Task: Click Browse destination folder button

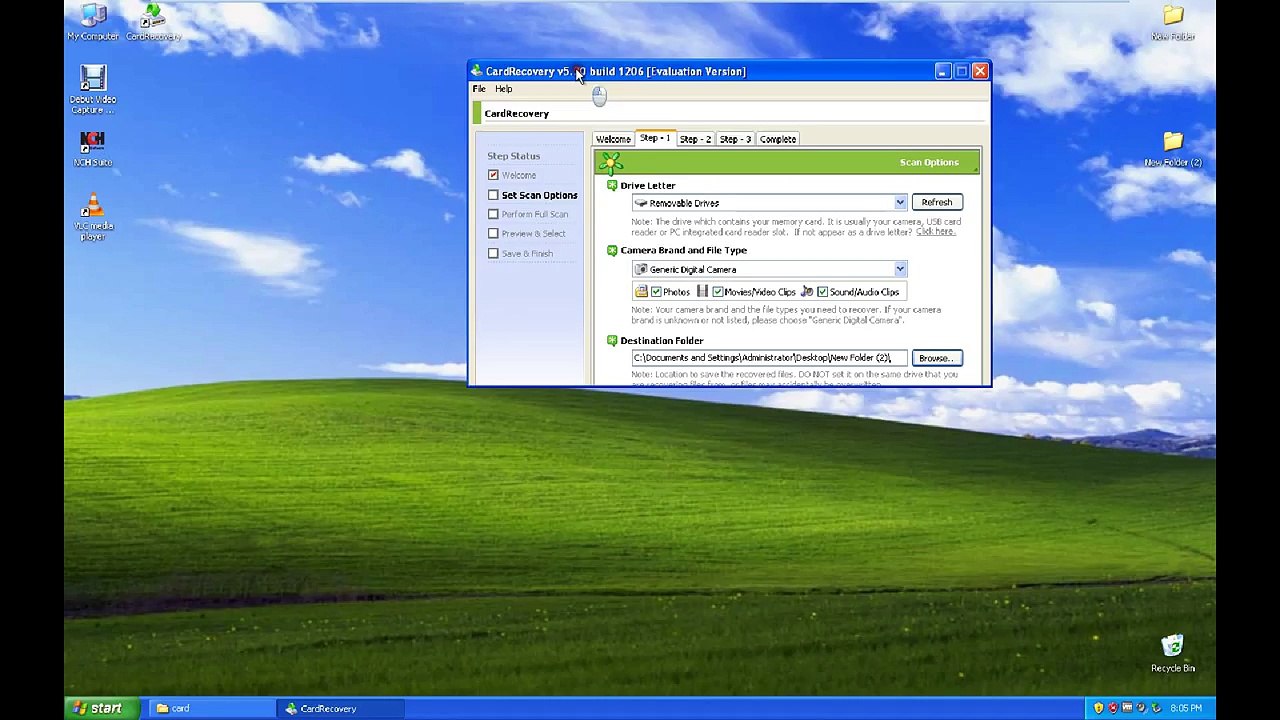Action: click(x=937, y=358)
